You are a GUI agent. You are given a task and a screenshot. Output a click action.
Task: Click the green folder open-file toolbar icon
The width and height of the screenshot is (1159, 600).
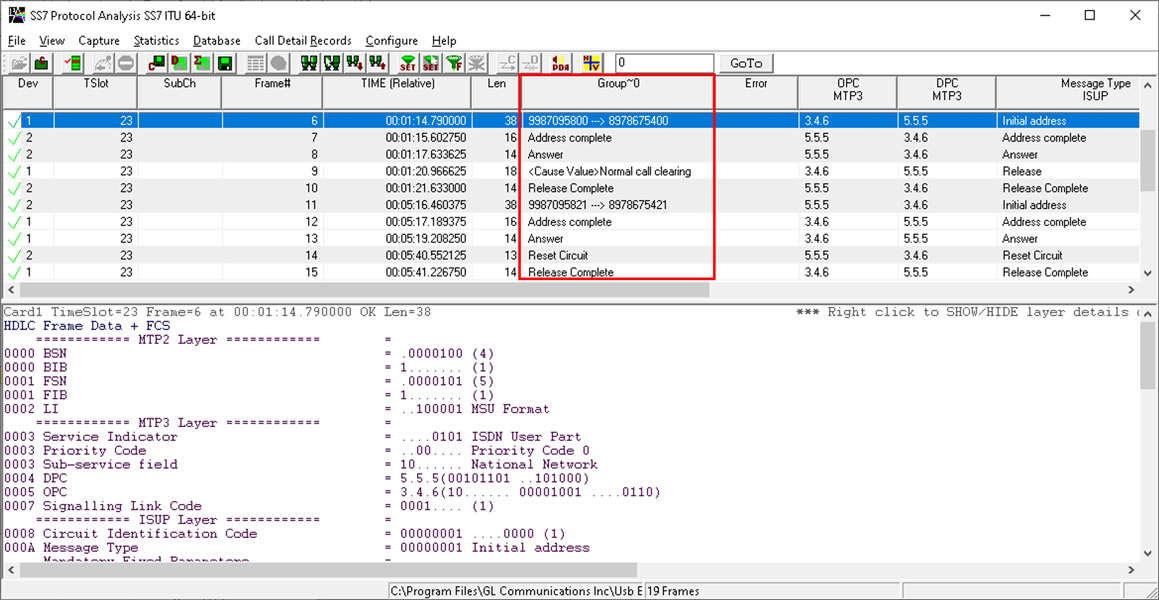42,64
